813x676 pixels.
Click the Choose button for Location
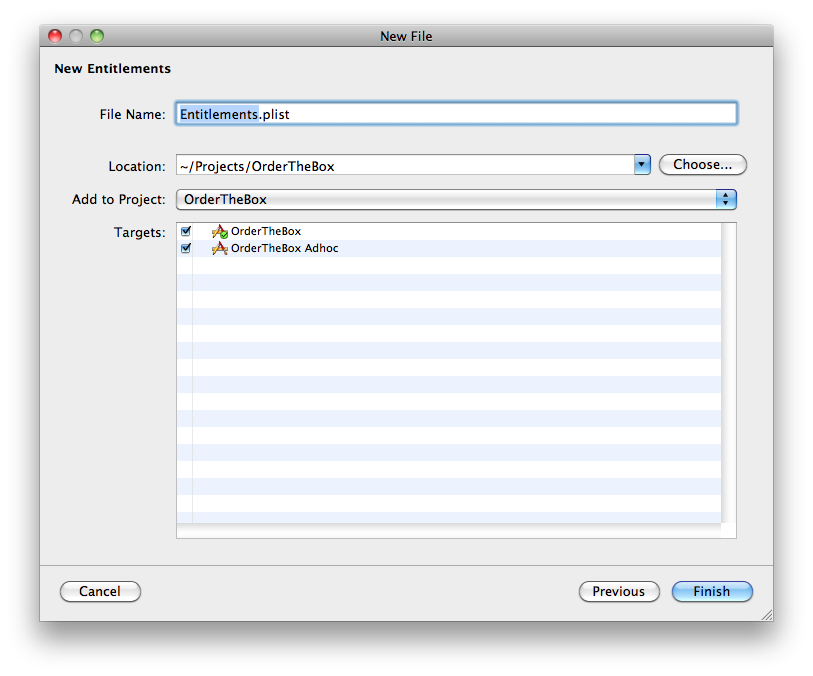tap(702, 164)
